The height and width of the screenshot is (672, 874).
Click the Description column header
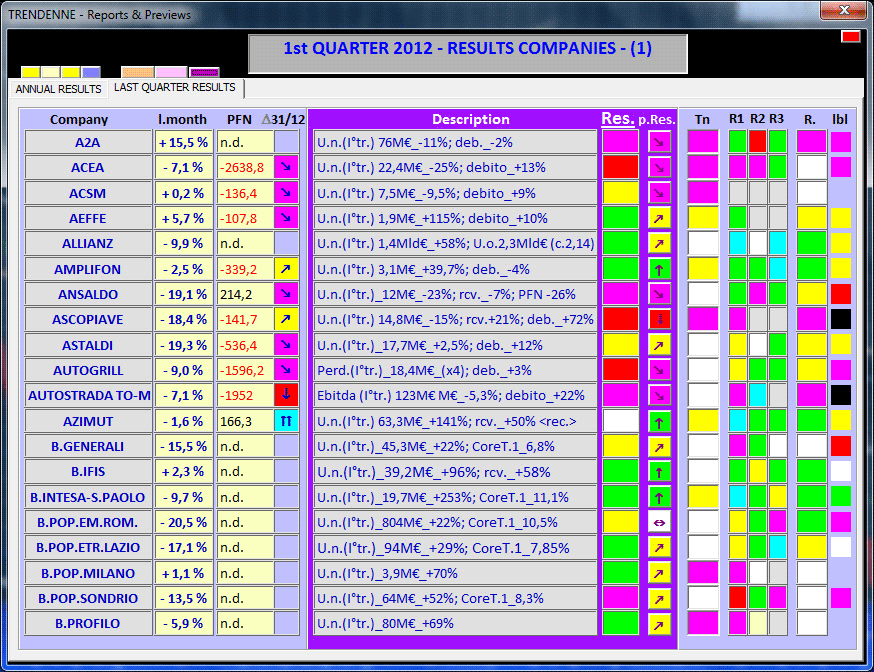[x=470, y=119]
